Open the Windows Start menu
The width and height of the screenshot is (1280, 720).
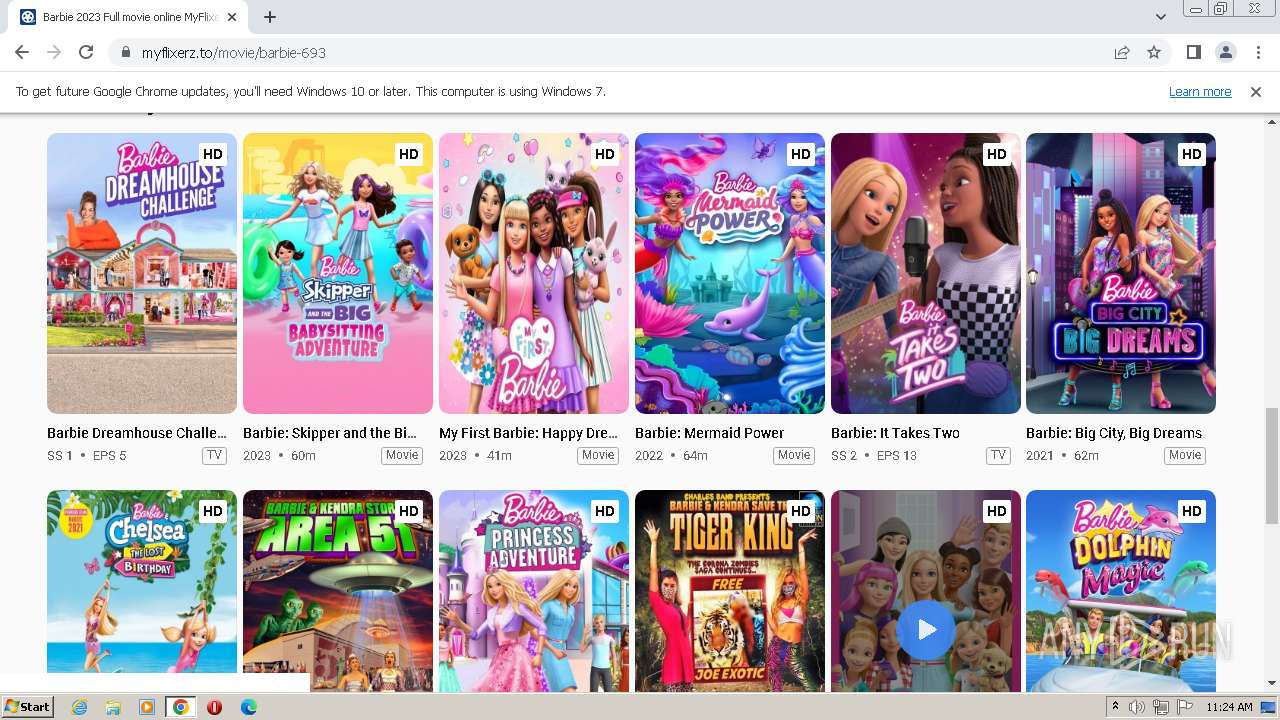point(27,707)
